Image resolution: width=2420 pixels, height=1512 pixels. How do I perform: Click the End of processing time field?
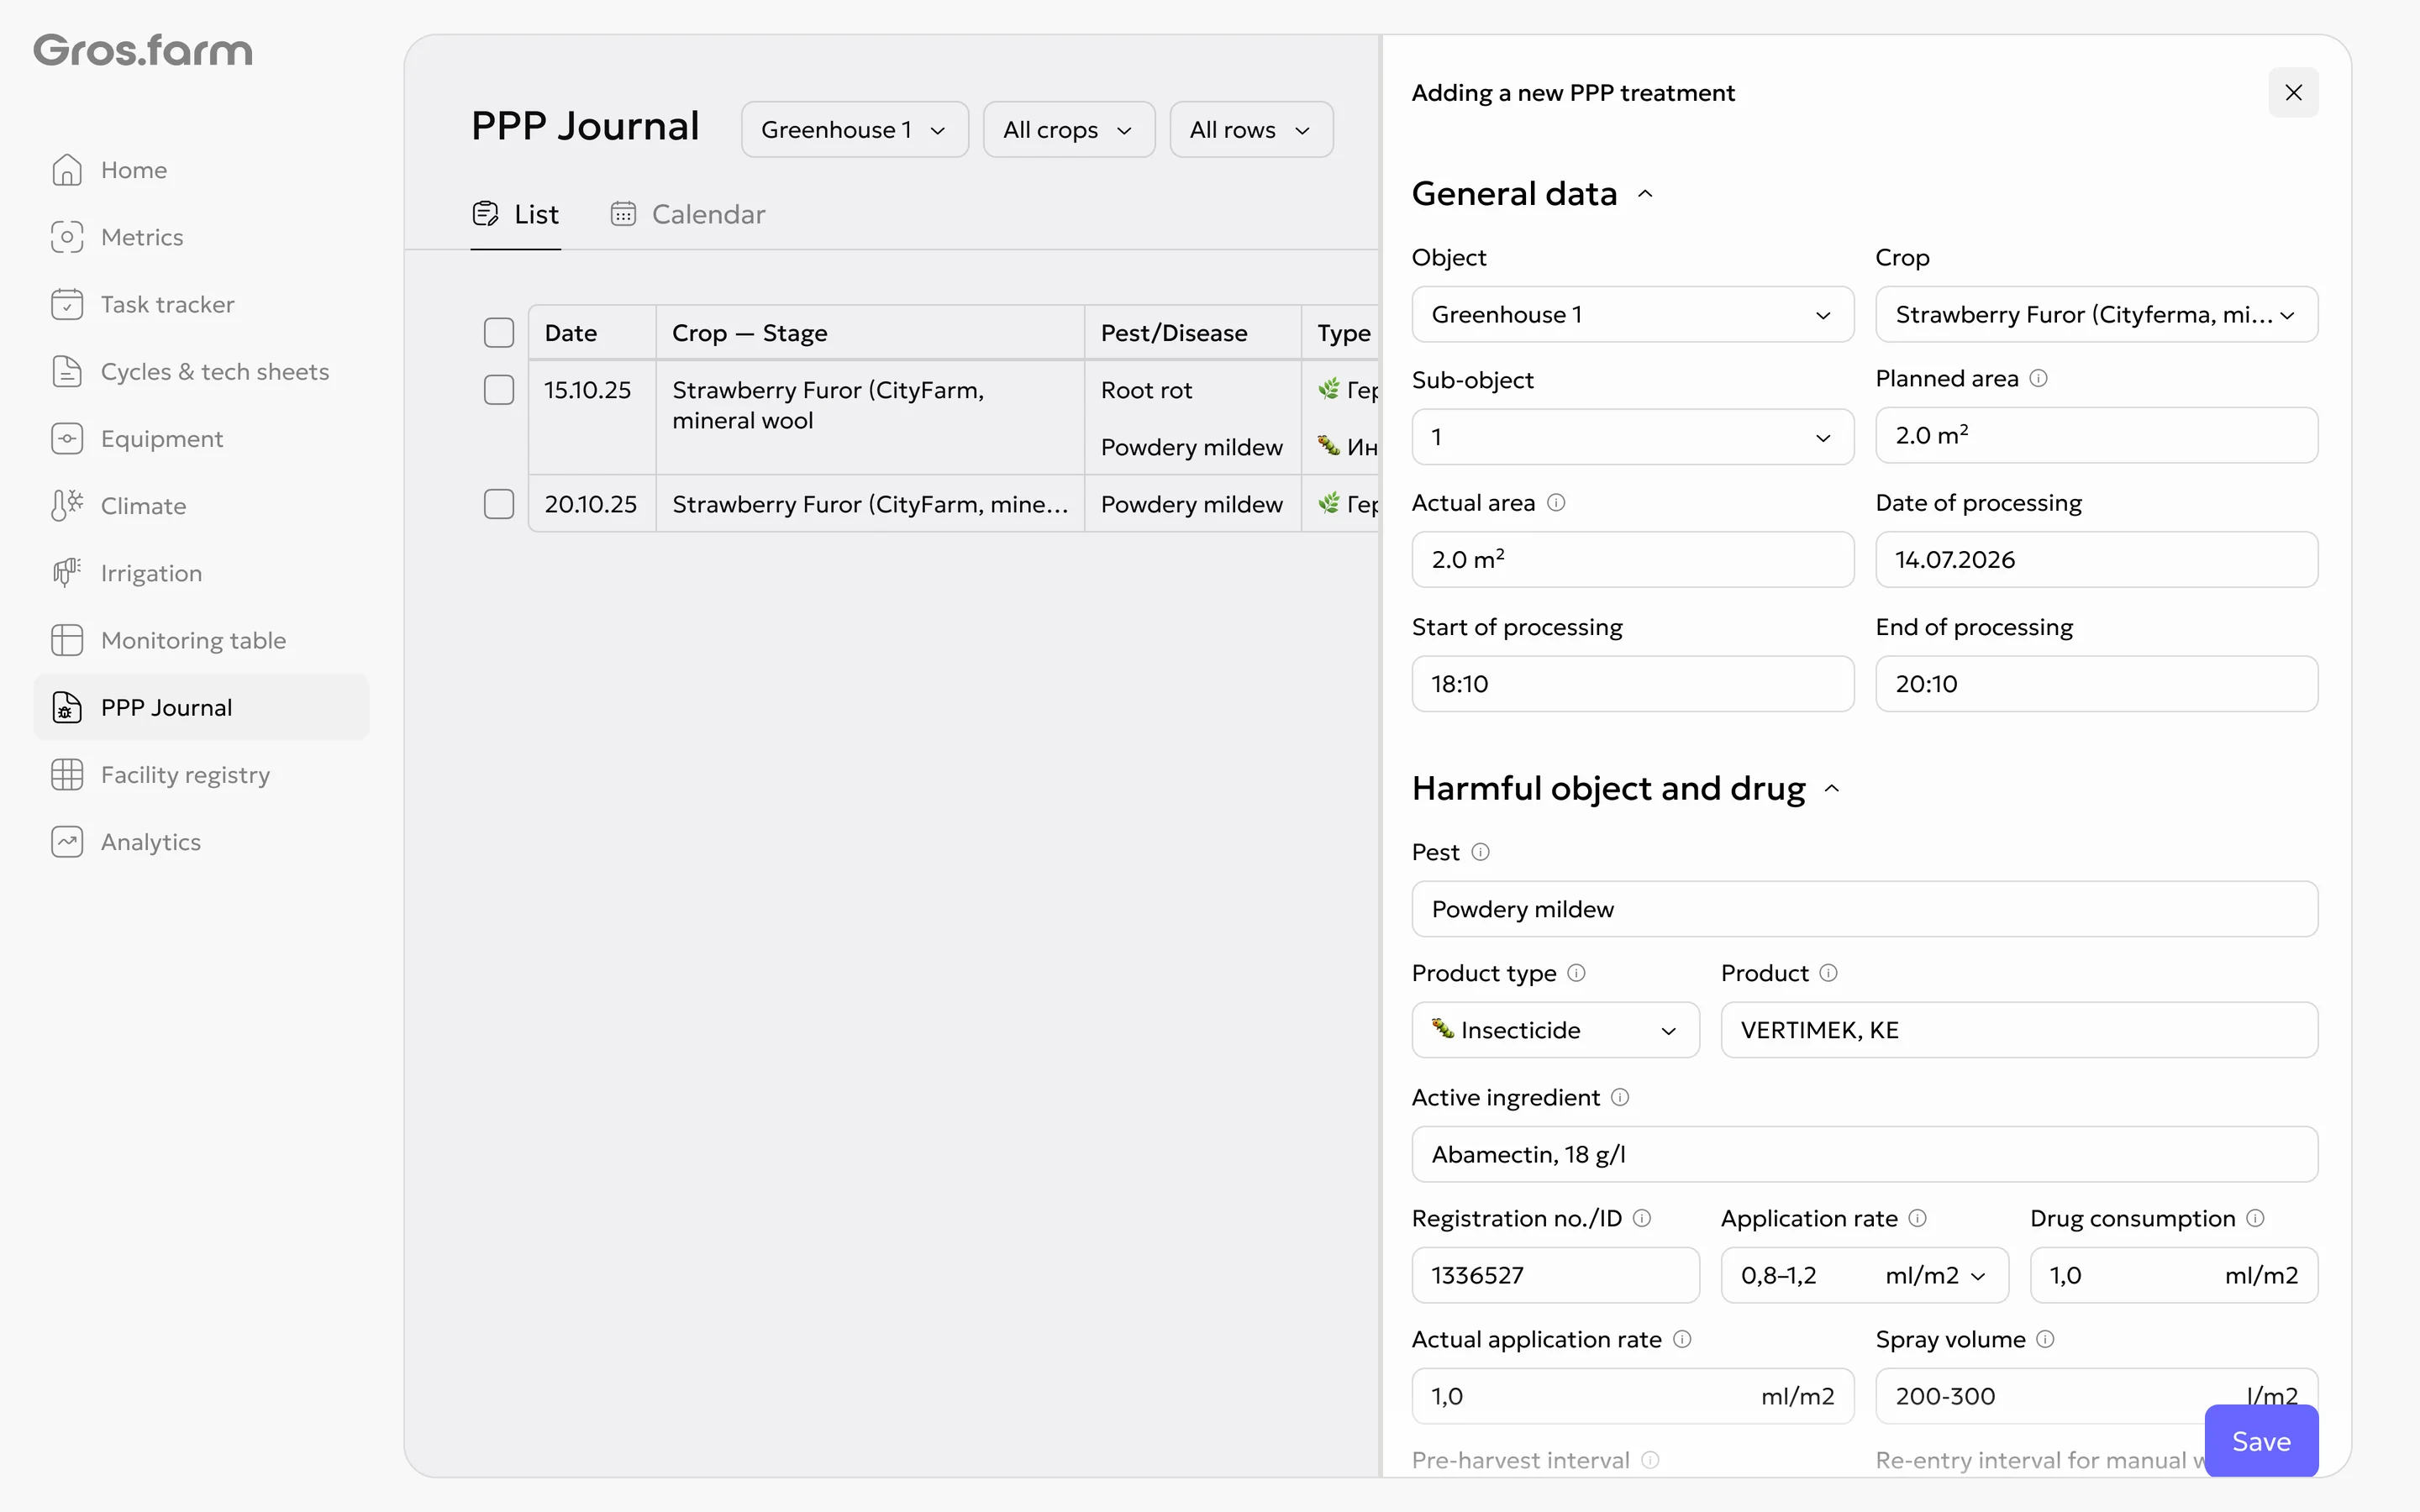pyautogui.click(x=2097, y=684)
